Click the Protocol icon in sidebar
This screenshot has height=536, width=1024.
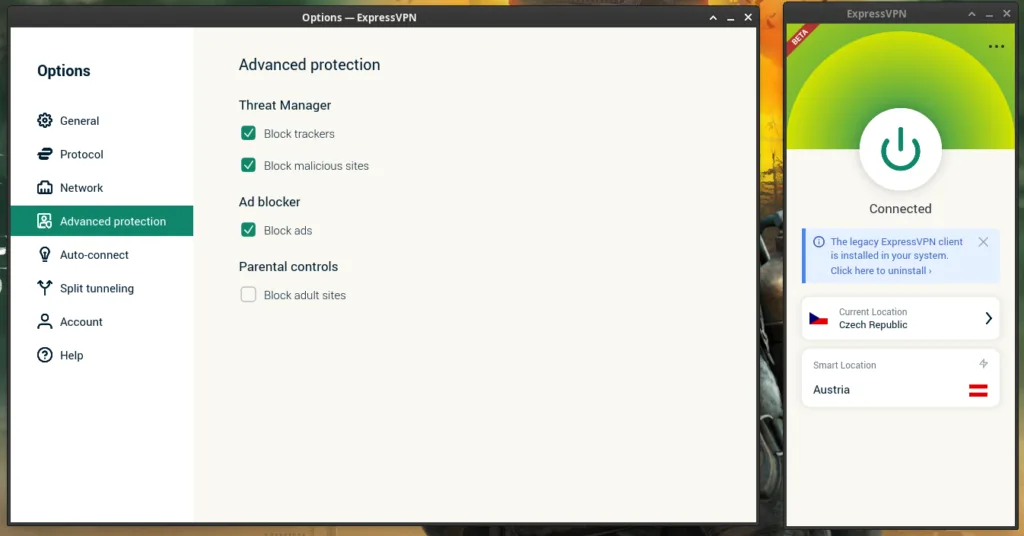click(x=44, y=154)
